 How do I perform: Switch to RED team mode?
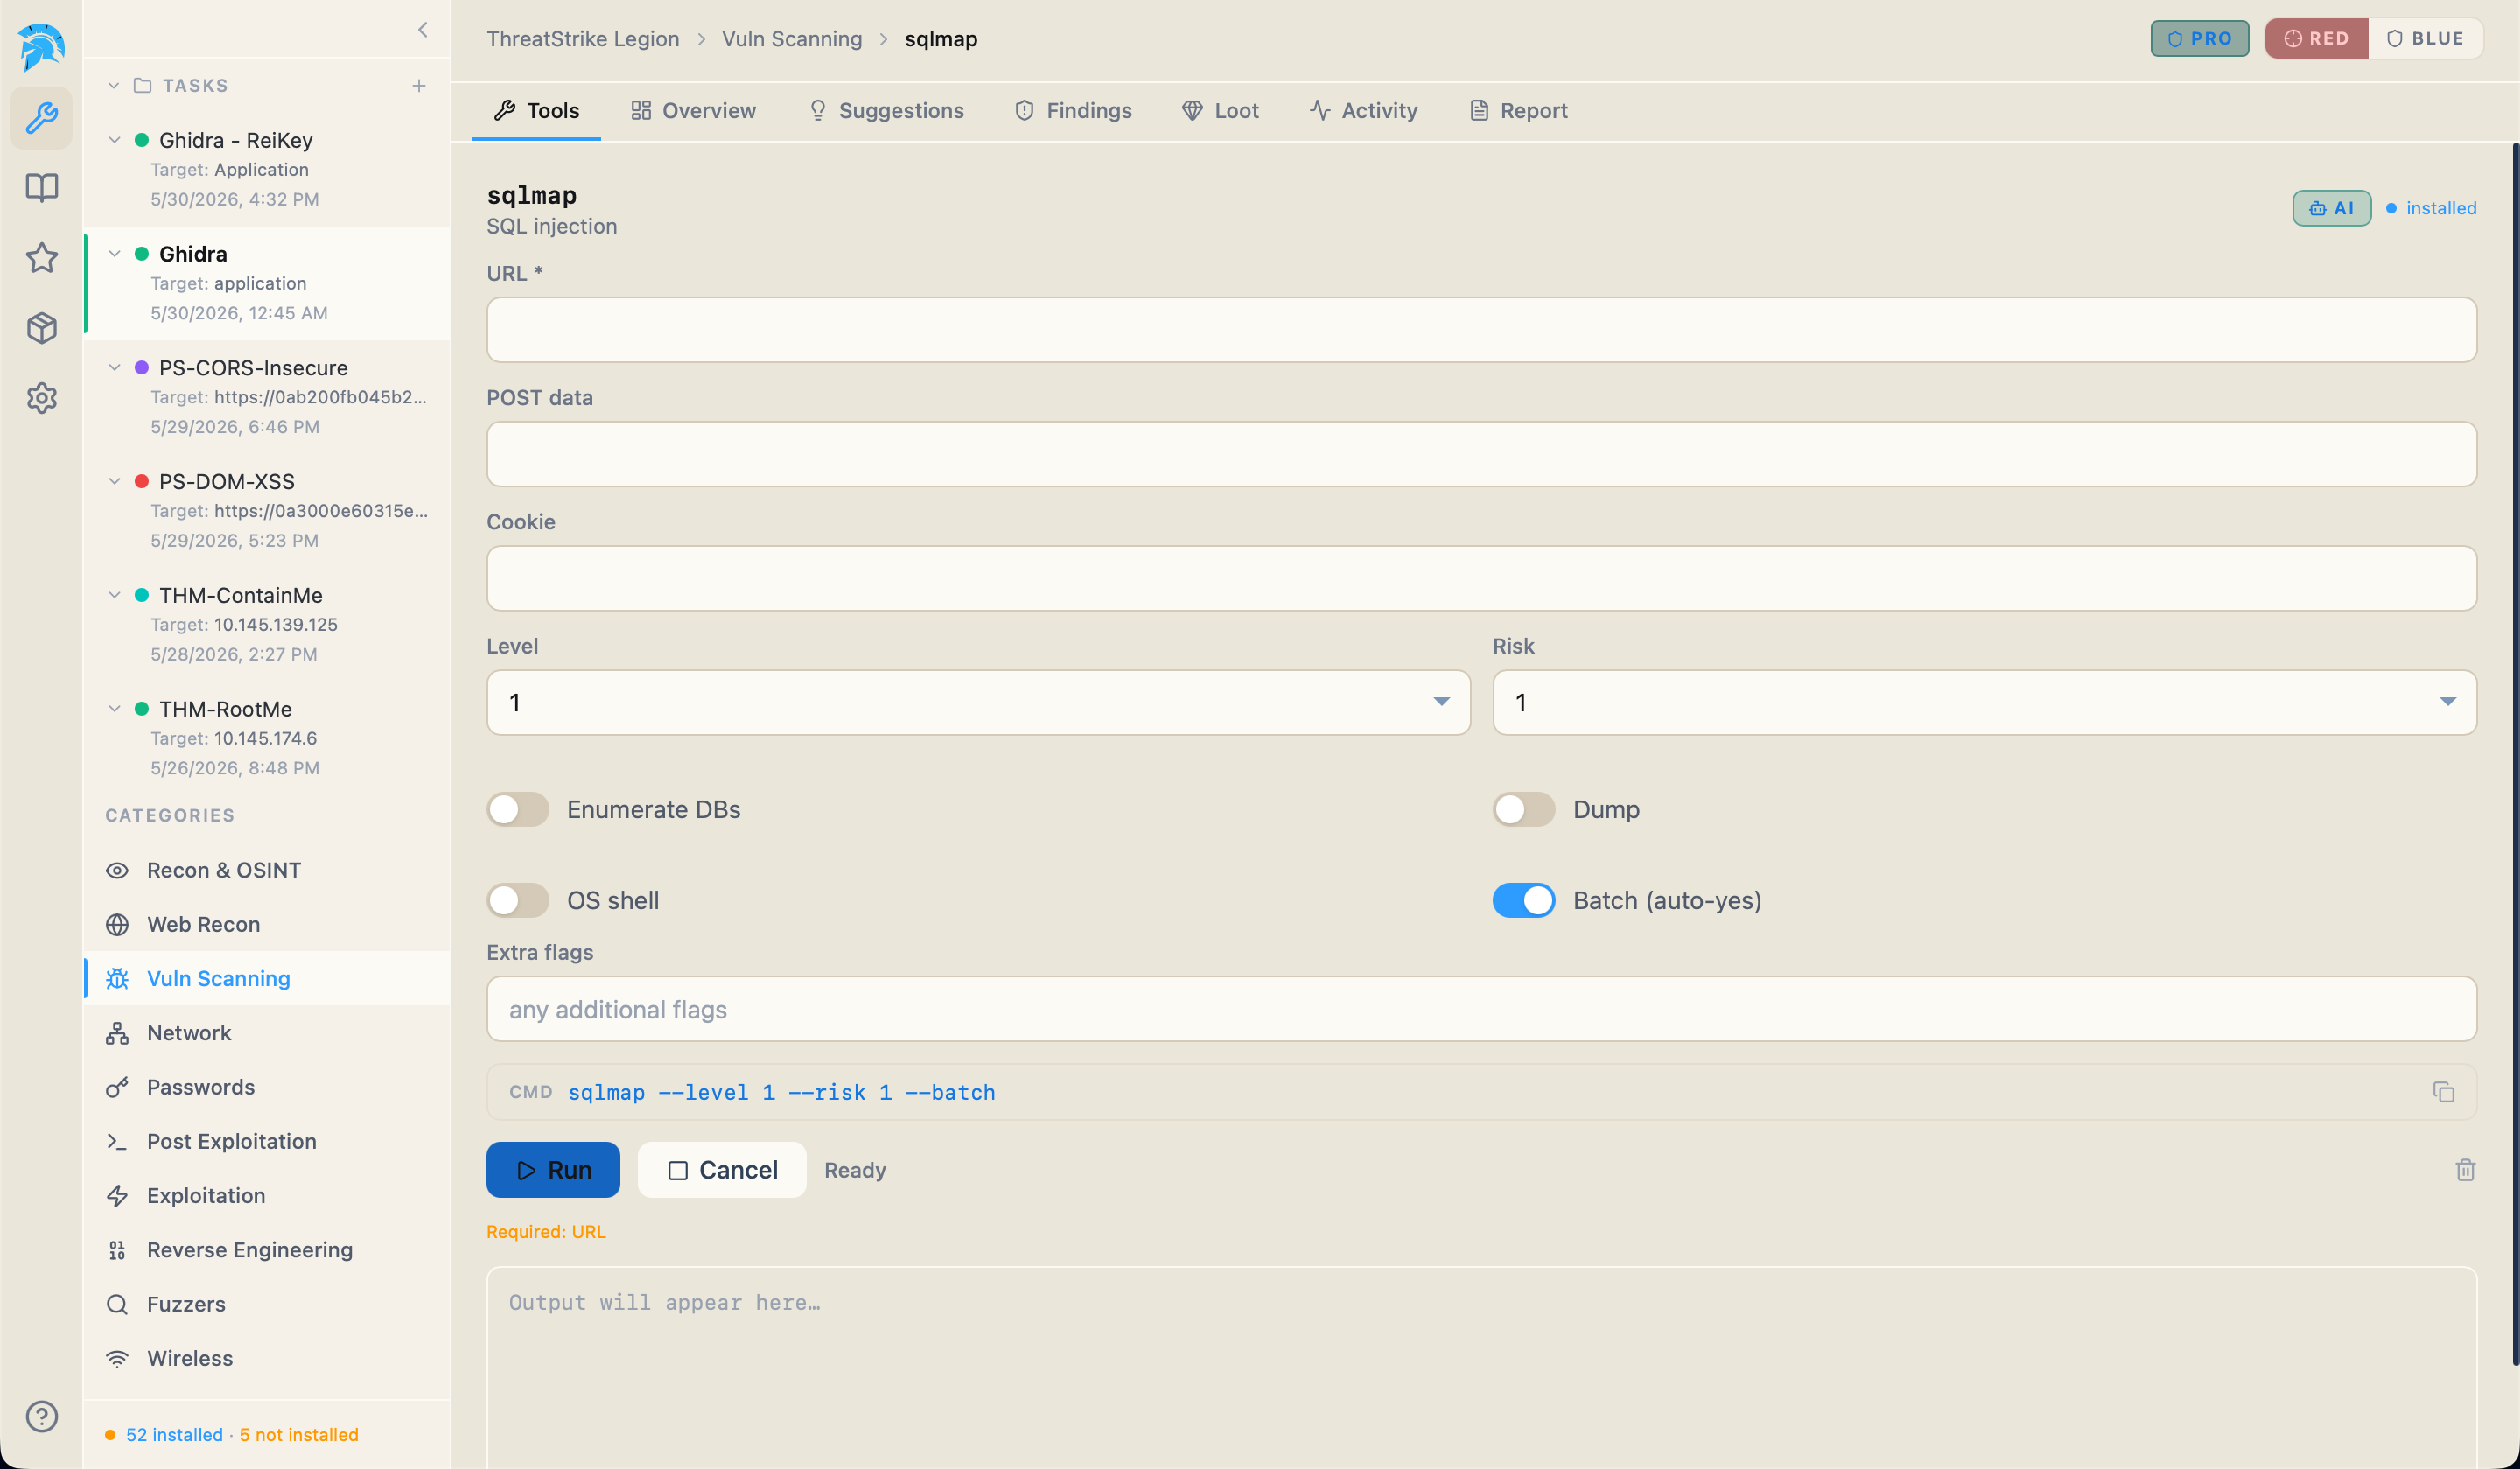click(x=2317, y=38)
